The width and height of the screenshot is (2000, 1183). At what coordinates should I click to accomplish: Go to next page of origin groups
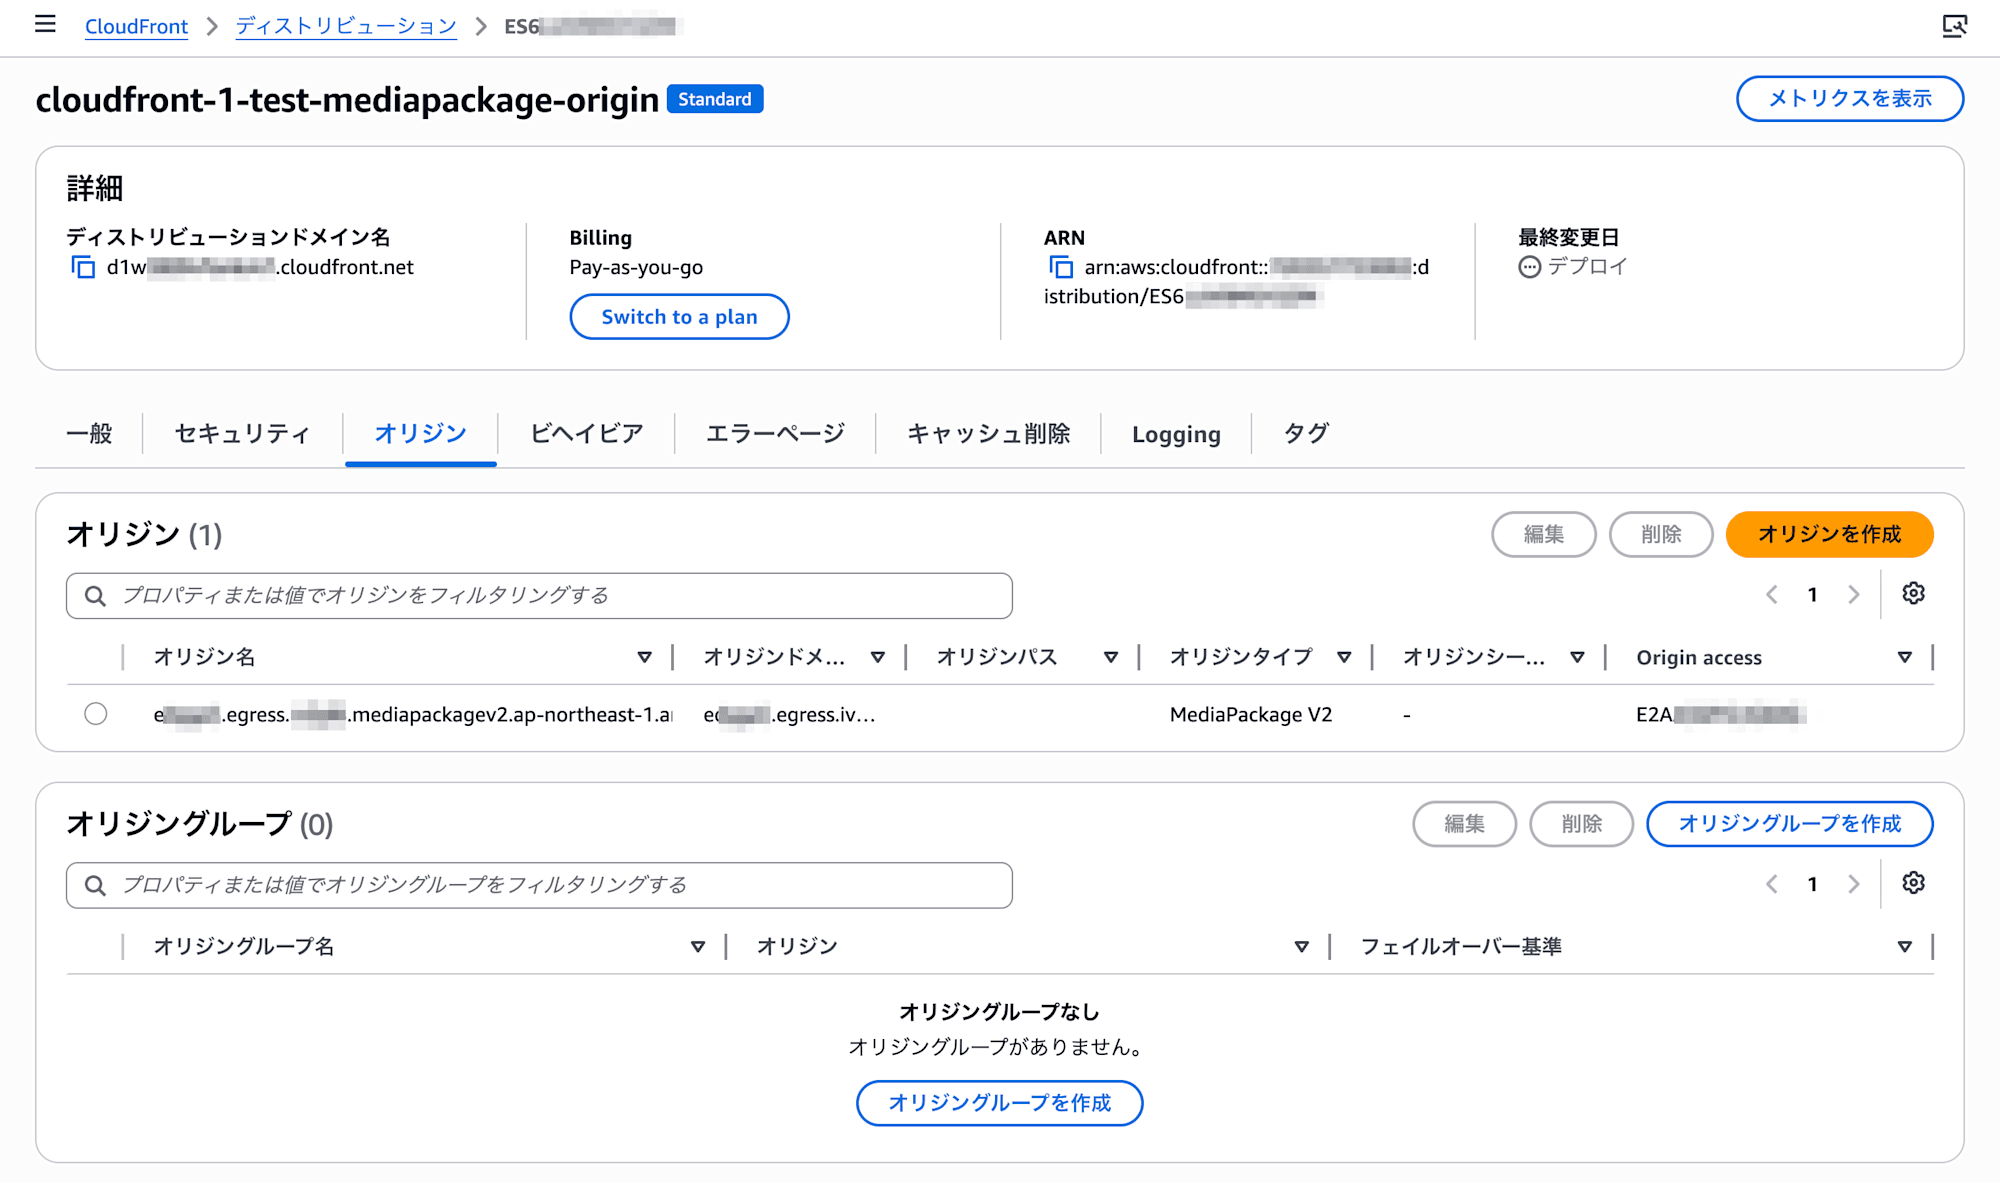pos(1854,884)
